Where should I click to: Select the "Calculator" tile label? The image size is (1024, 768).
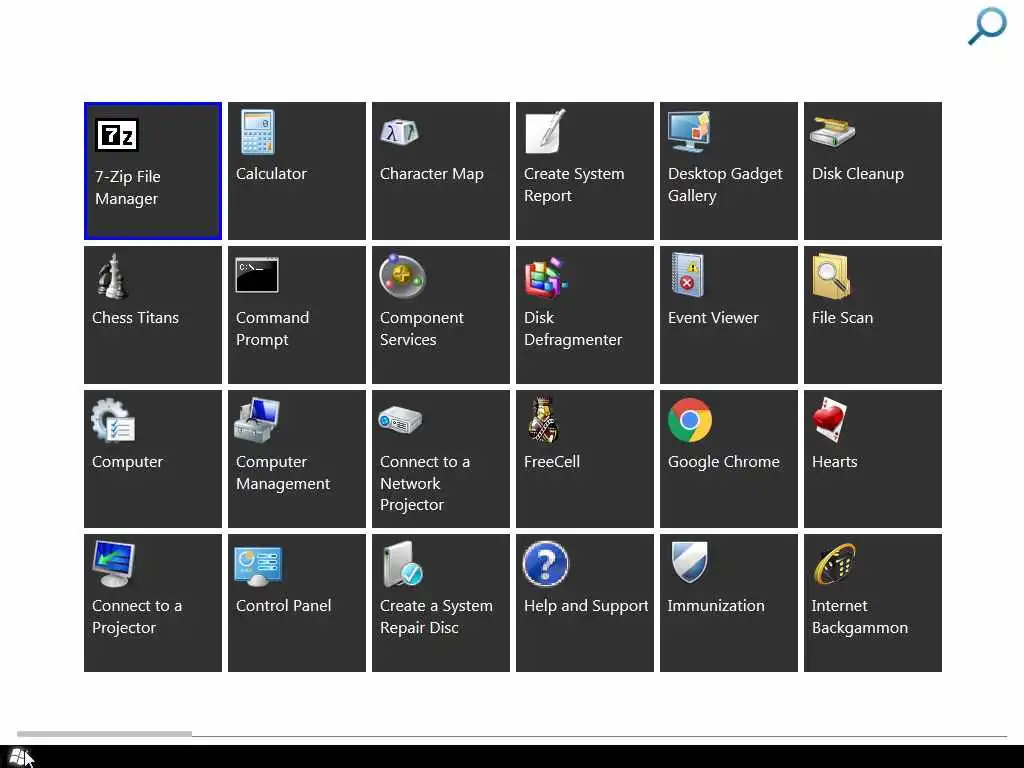[x=271, y=174]
